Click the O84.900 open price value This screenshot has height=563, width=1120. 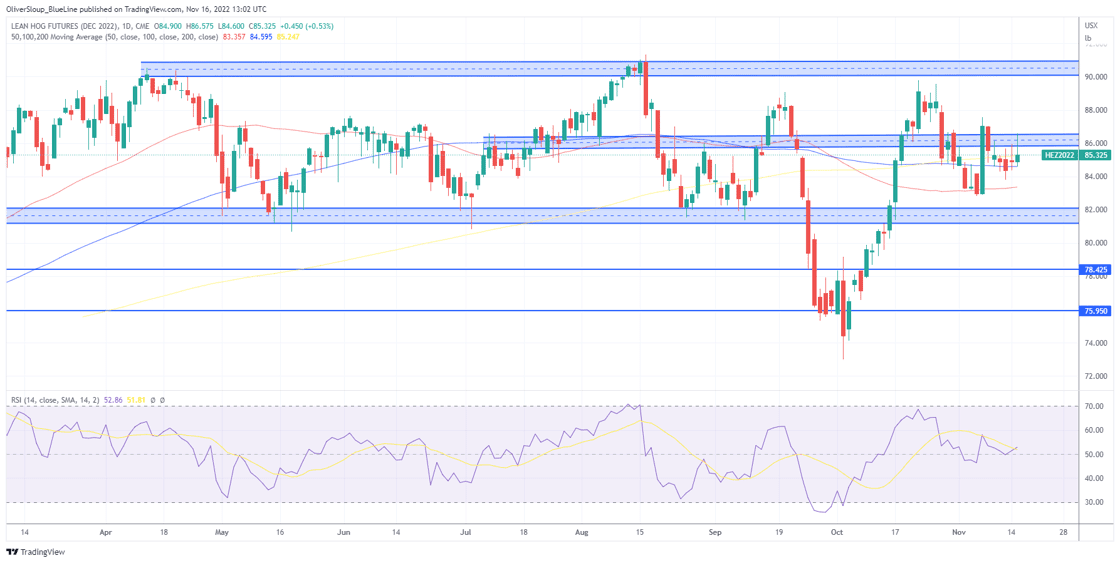coord(168,26)
